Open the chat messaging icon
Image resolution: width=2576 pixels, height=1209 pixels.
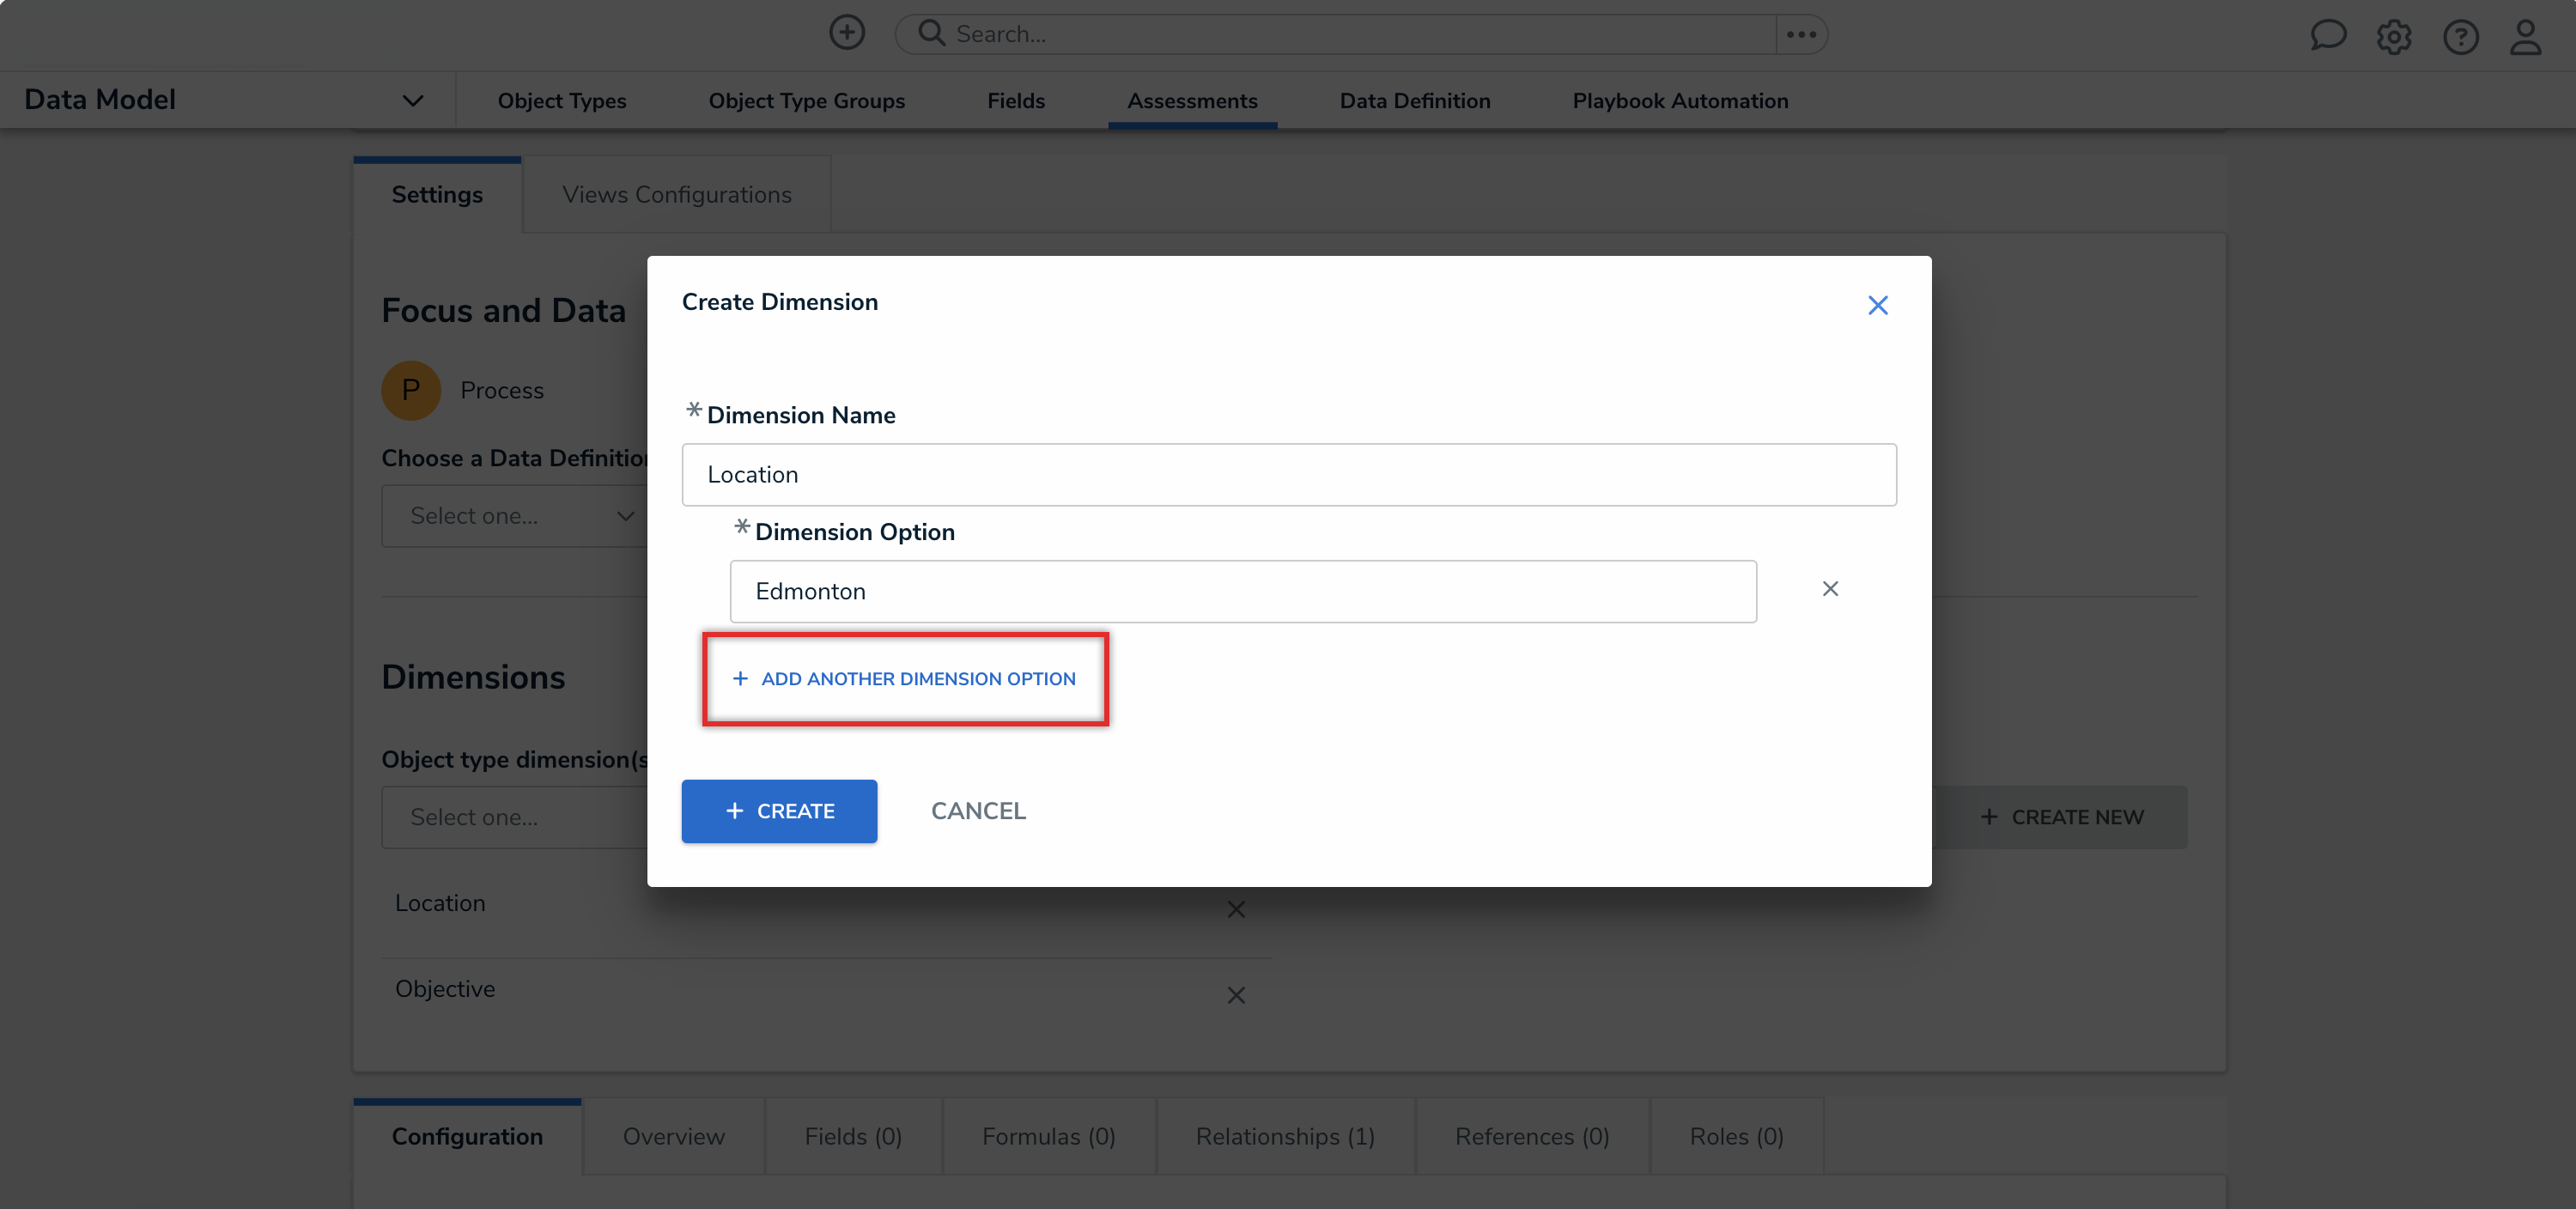pyautogui.click(x=2329, y=36)
